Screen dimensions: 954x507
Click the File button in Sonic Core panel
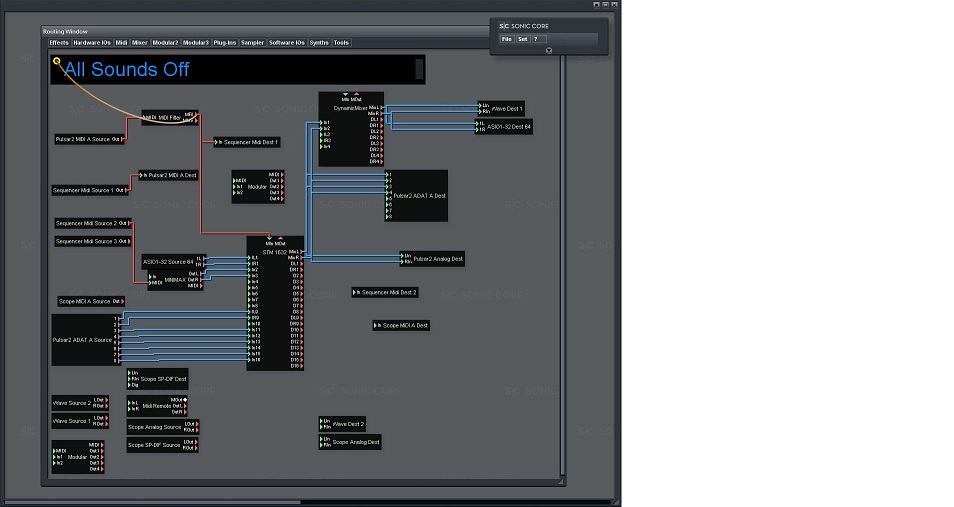click(x=506, y=39)
